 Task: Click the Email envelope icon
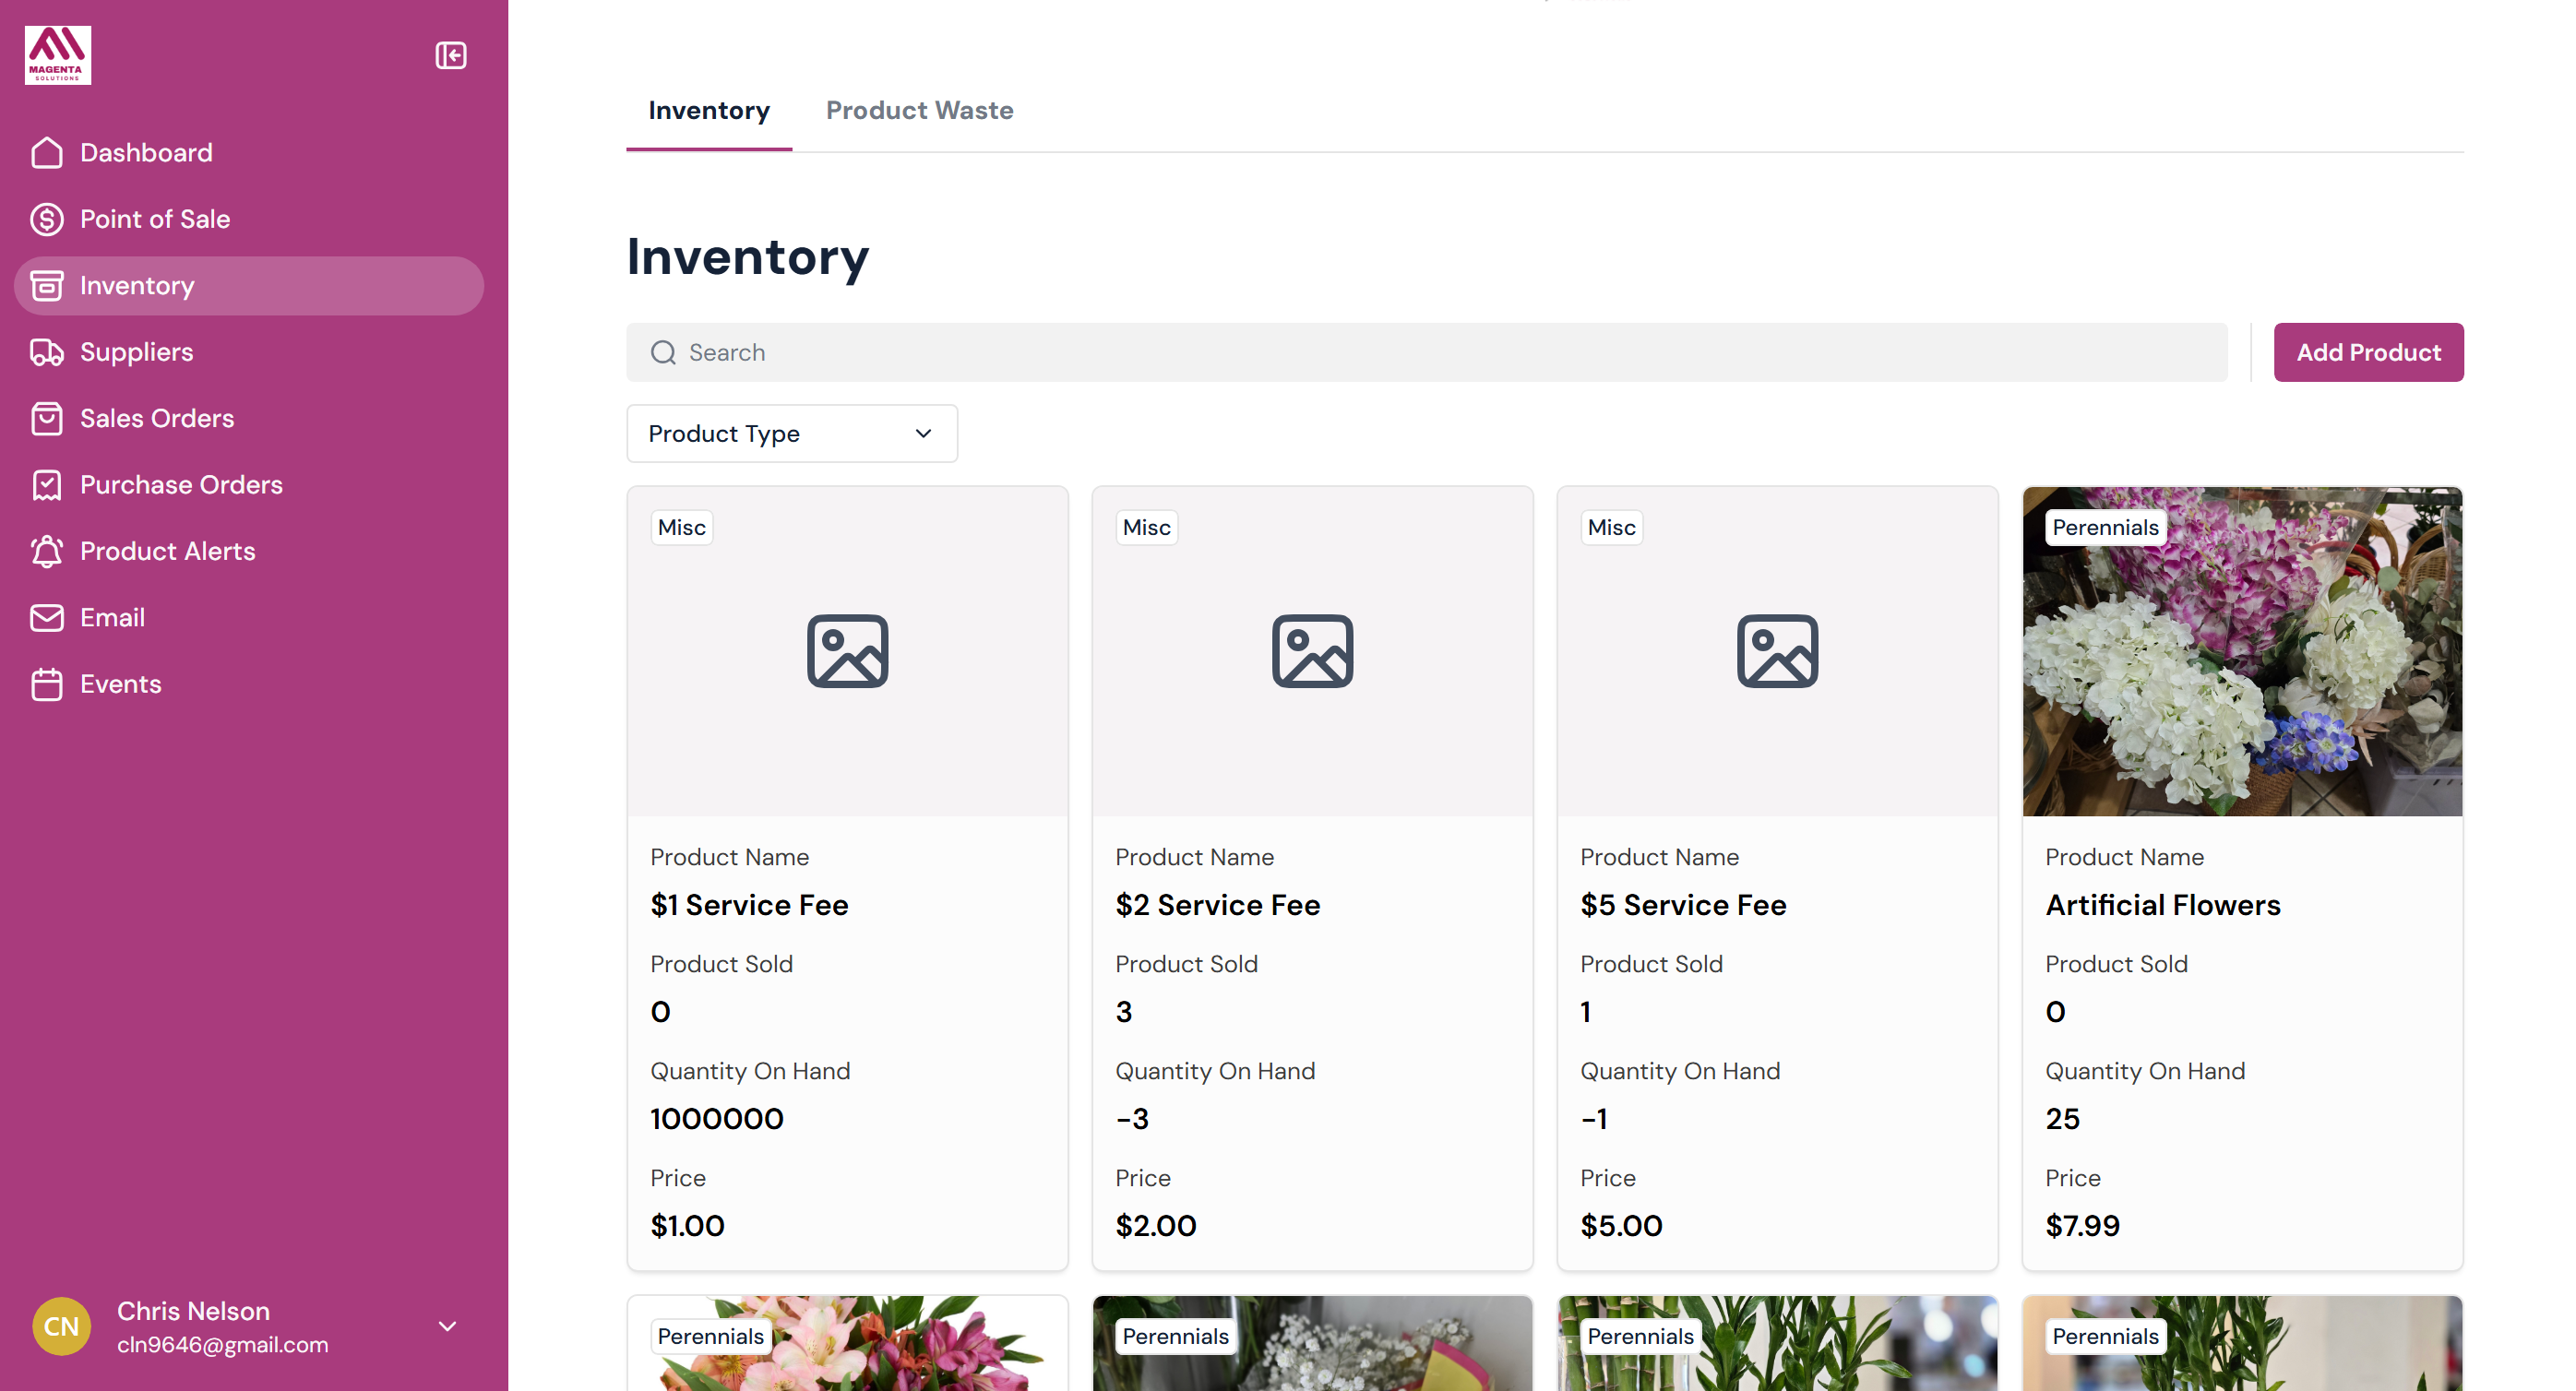[x=47, y=618]
